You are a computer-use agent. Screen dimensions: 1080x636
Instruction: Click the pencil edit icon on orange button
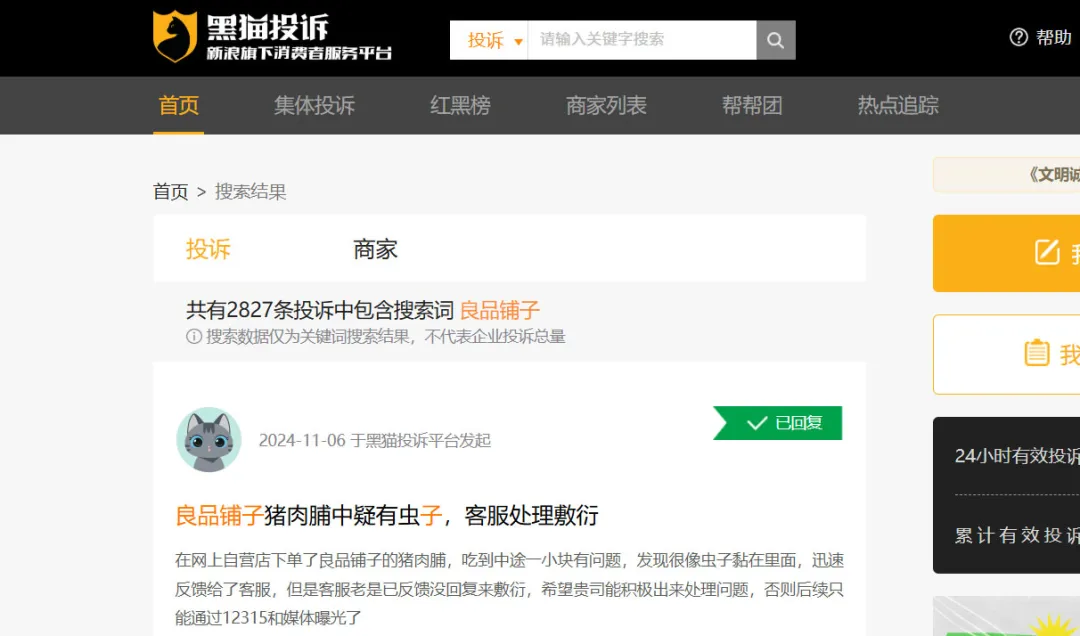click(x=1047, y=252)
